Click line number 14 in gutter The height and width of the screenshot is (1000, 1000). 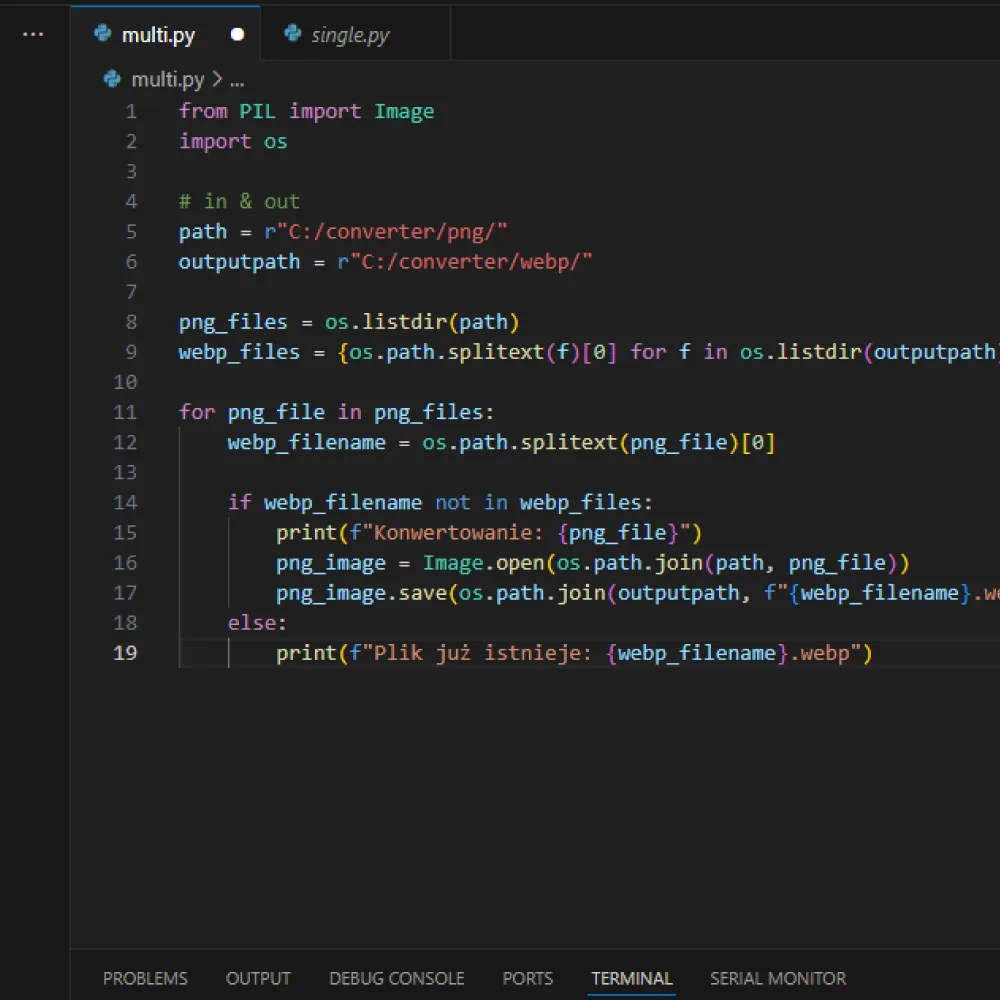(x=125, y=503)
